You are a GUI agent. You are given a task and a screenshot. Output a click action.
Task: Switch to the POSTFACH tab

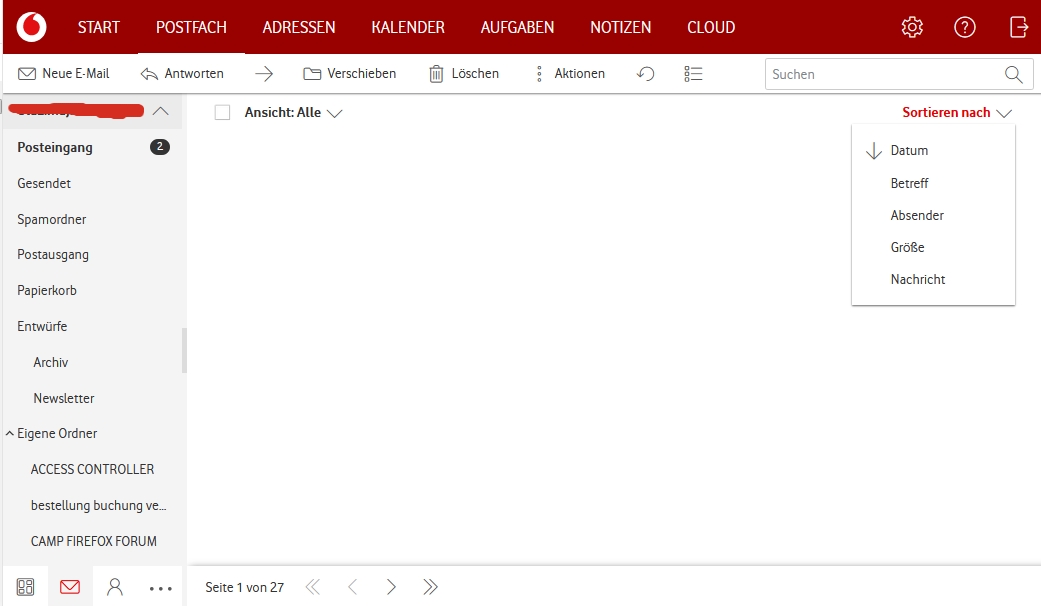191,27
